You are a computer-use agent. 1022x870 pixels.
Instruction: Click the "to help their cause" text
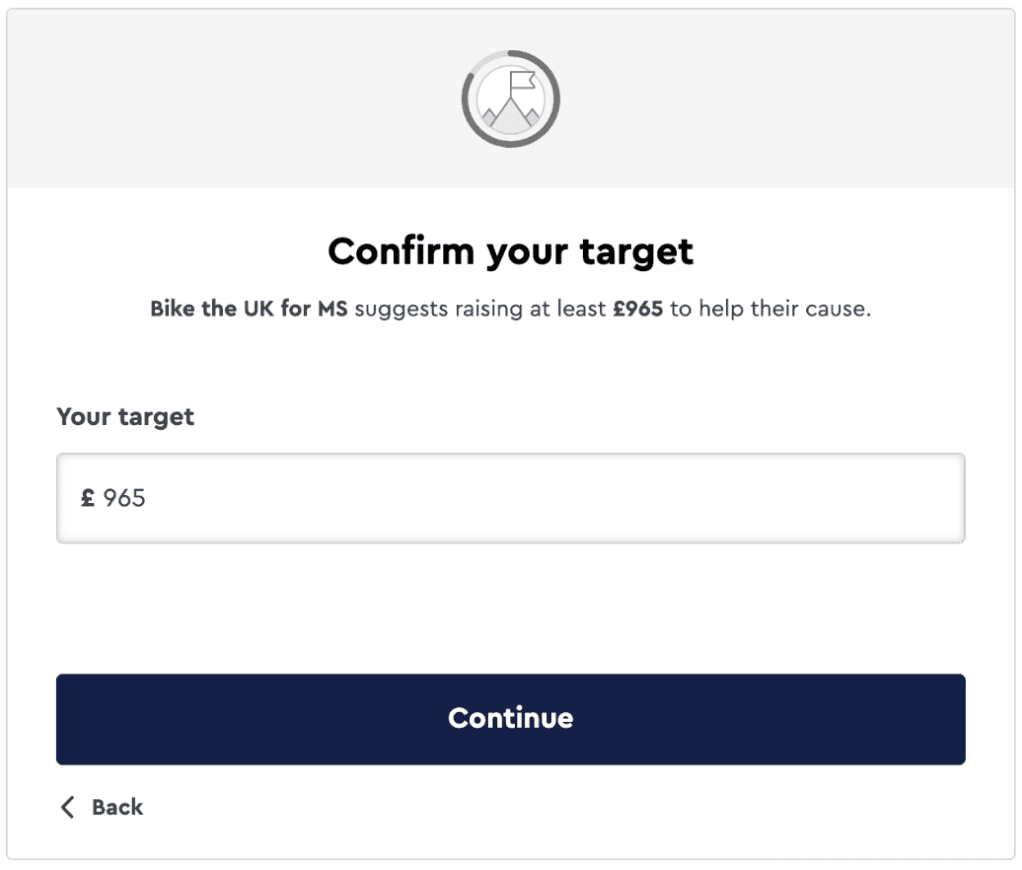pos(770,309)
